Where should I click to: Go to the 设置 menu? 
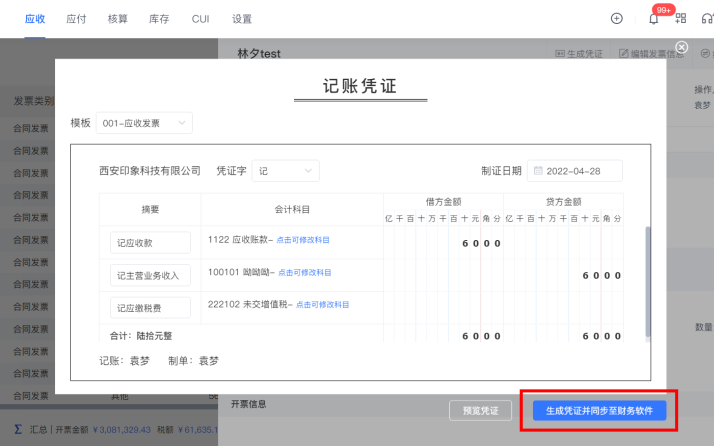click(241, 19)
